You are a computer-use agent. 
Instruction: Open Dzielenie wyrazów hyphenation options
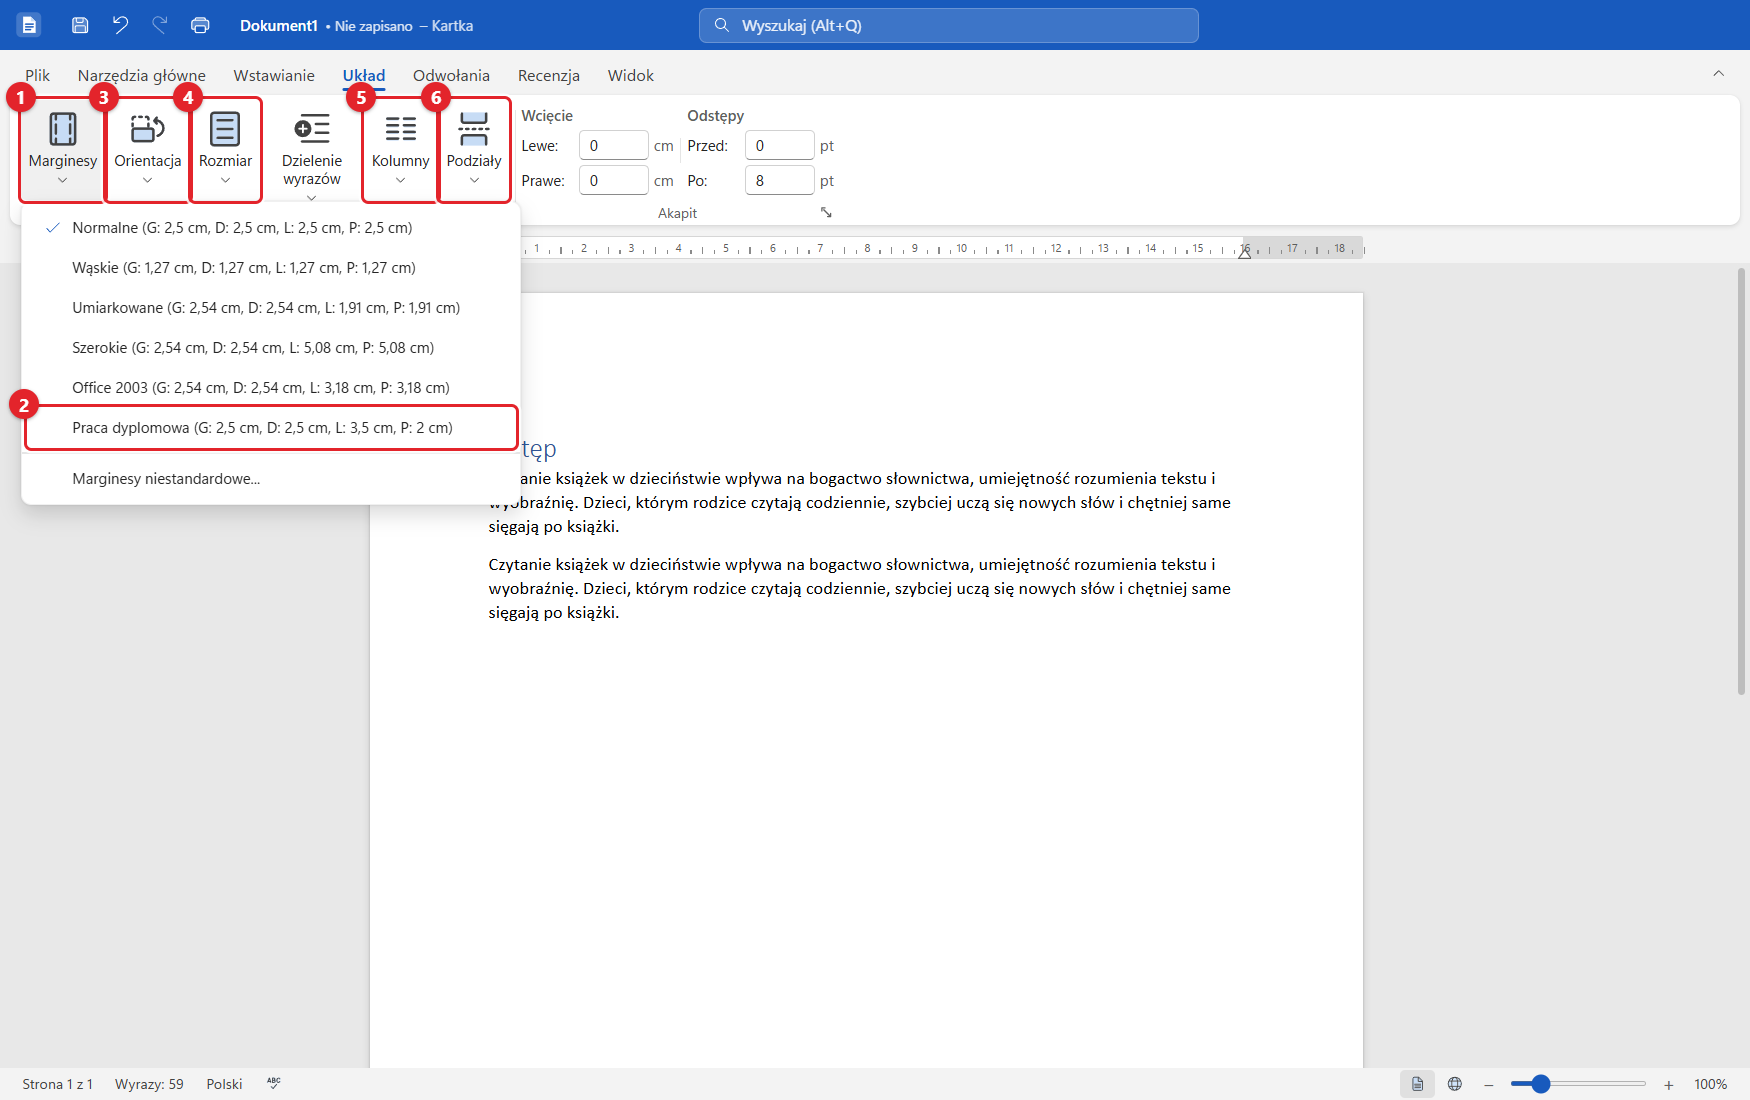(x=312, y=155)
